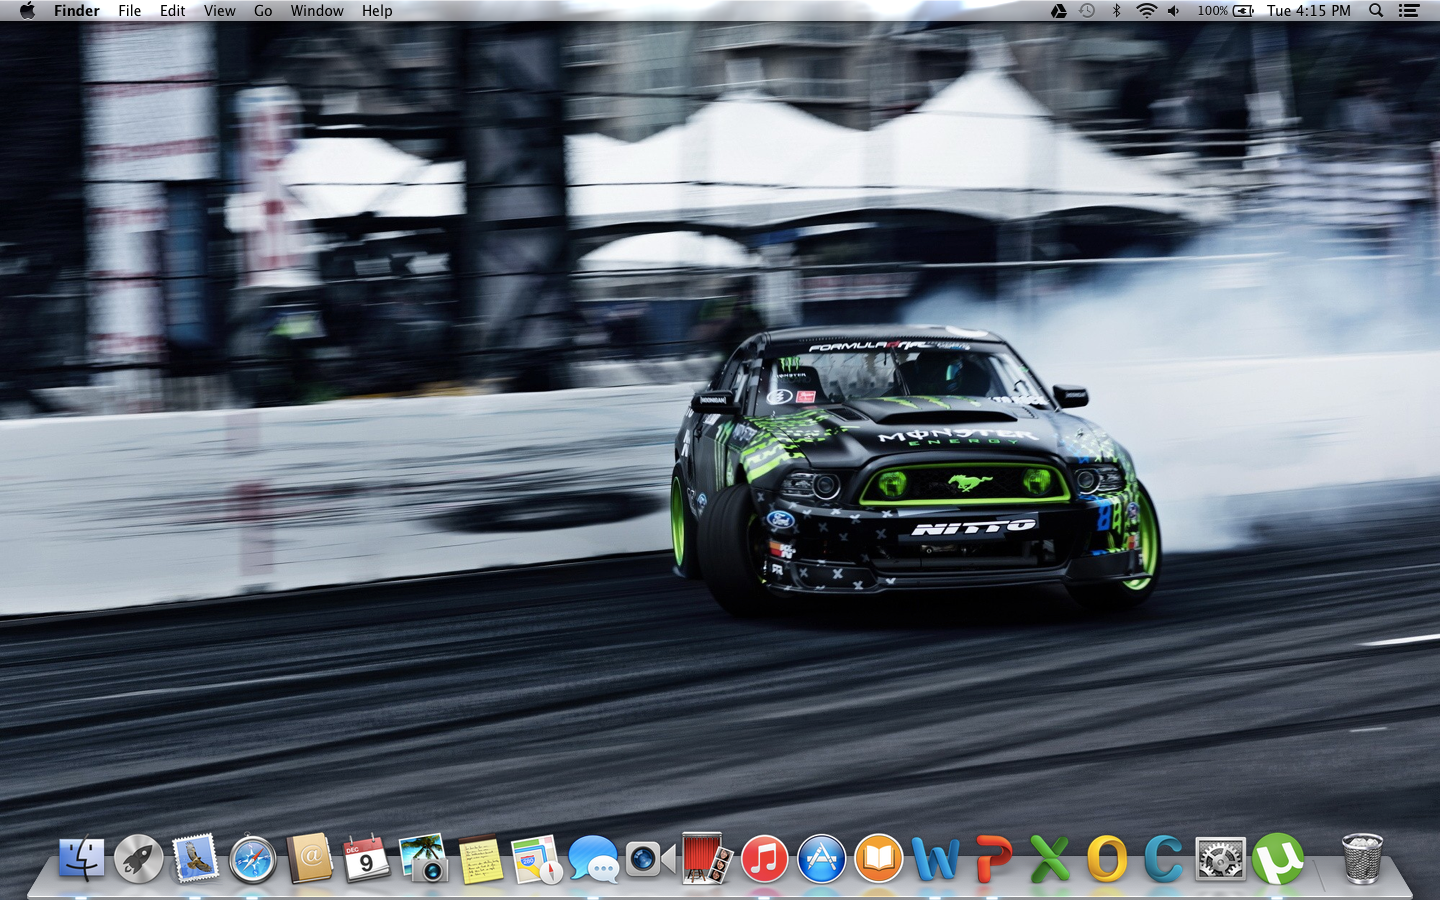1440x900 pixels.
Task: Launch uTorrent green icon
Action: [1278, 859]
